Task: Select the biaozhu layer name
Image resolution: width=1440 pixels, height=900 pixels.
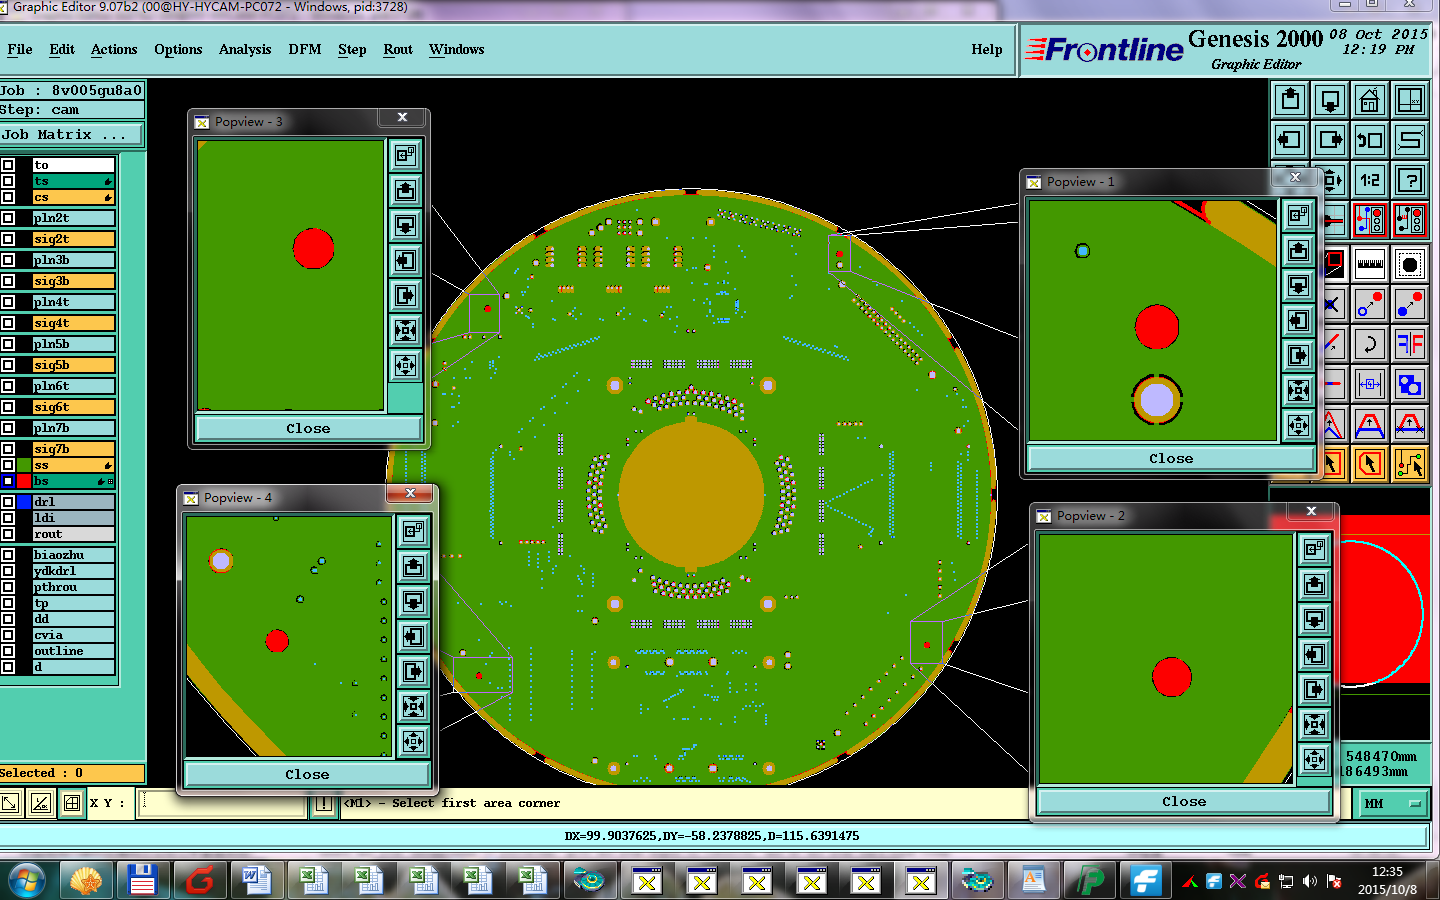Action: click(x=73, y=555)
